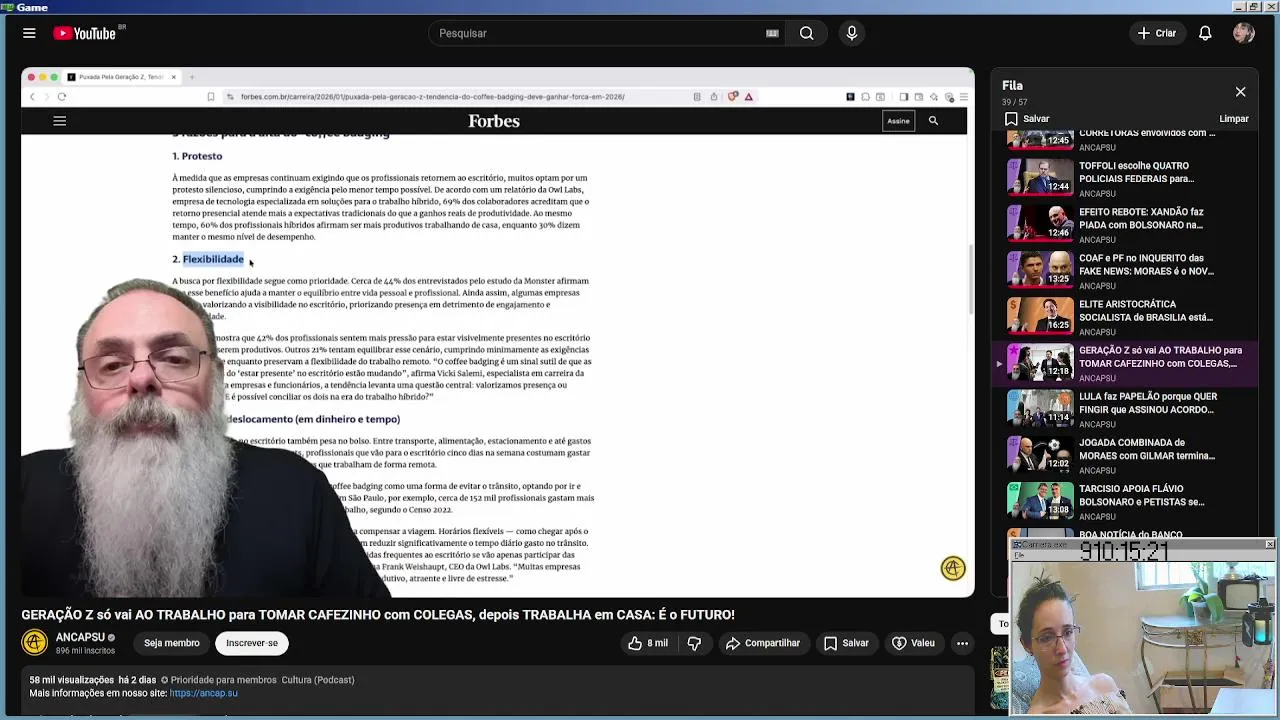This screenshot has height=720, width=1280.
Task: Close the Fila queue panel
Action: click(1240, 91)
